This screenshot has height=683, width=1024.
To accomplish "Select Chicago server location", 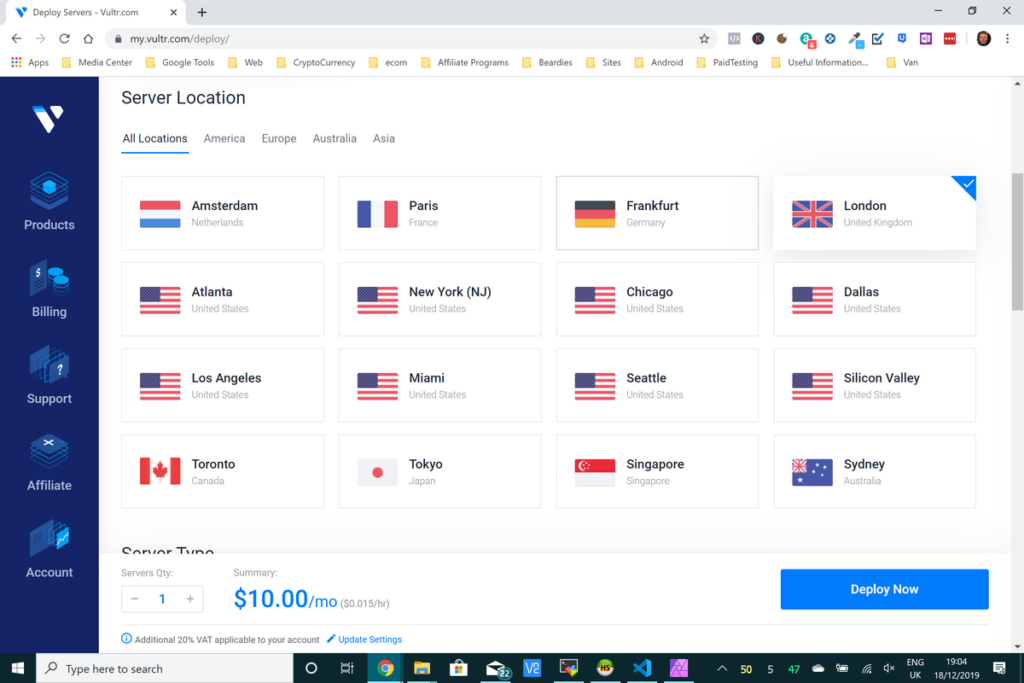I will pyautogui.click(x=657, y=299).
